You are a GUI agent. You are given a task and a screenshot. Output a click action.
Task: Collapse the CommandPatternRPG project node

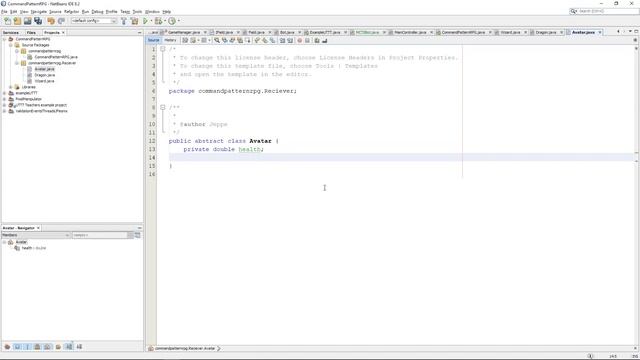[5, 39]
